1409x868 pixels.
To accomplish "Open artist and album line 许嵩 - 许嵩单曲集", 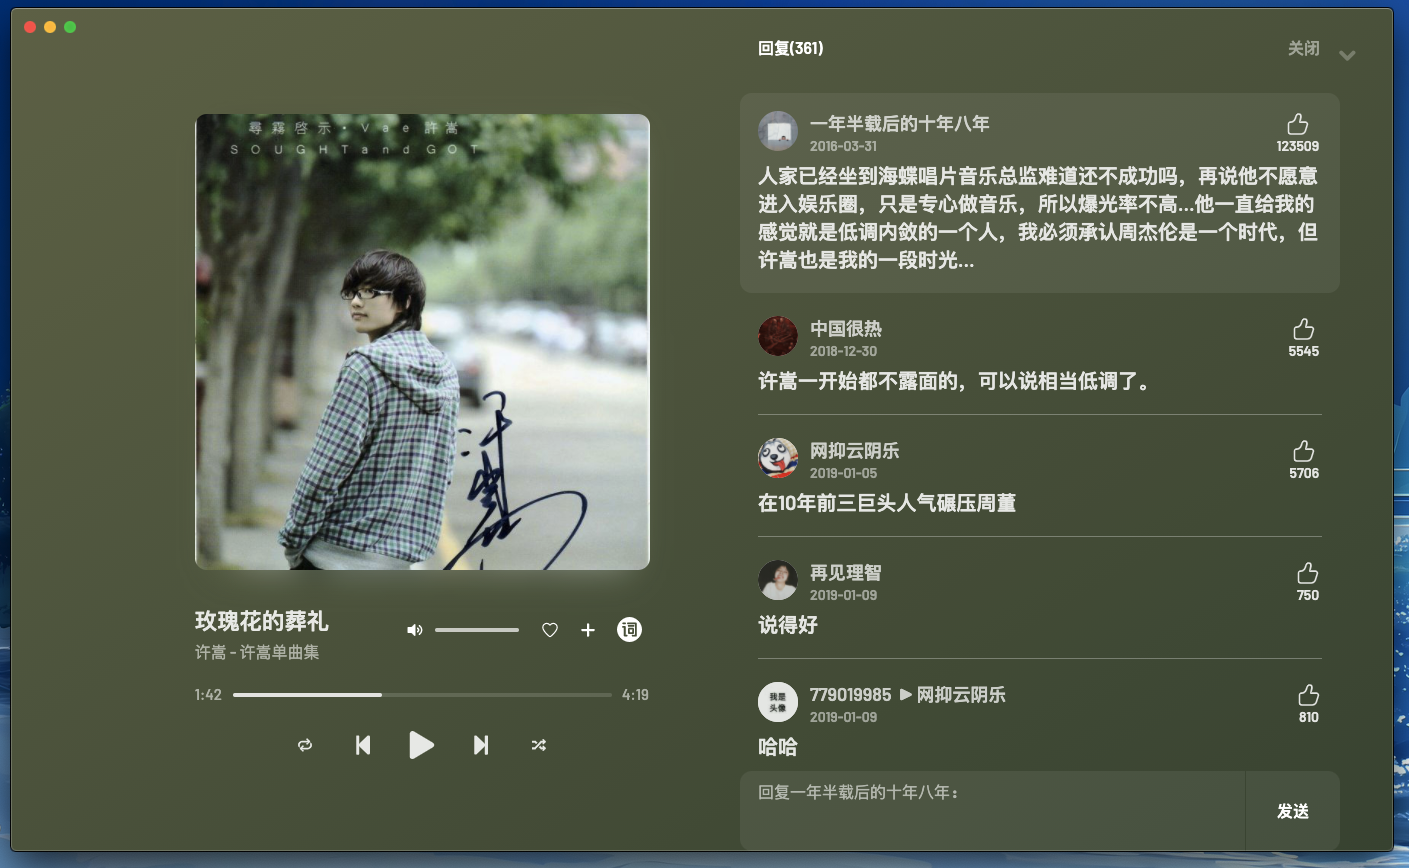I will click(x=257, y=652).
